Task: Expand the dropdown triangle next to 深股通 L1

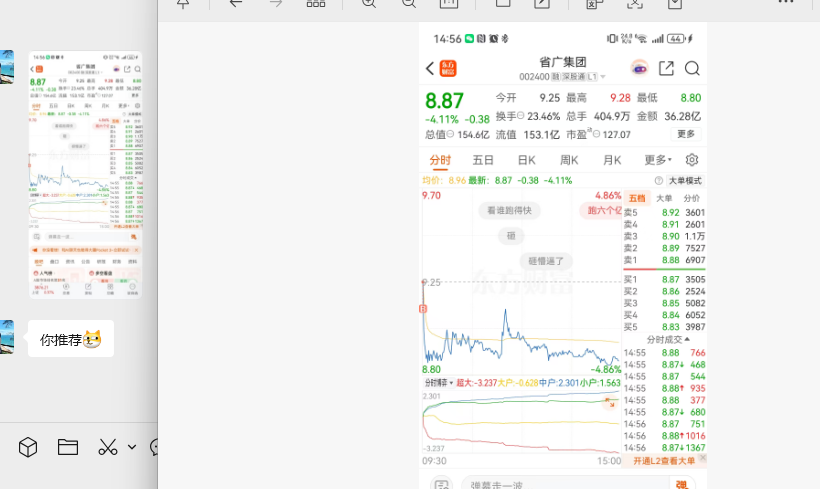Action: point(603,77)
